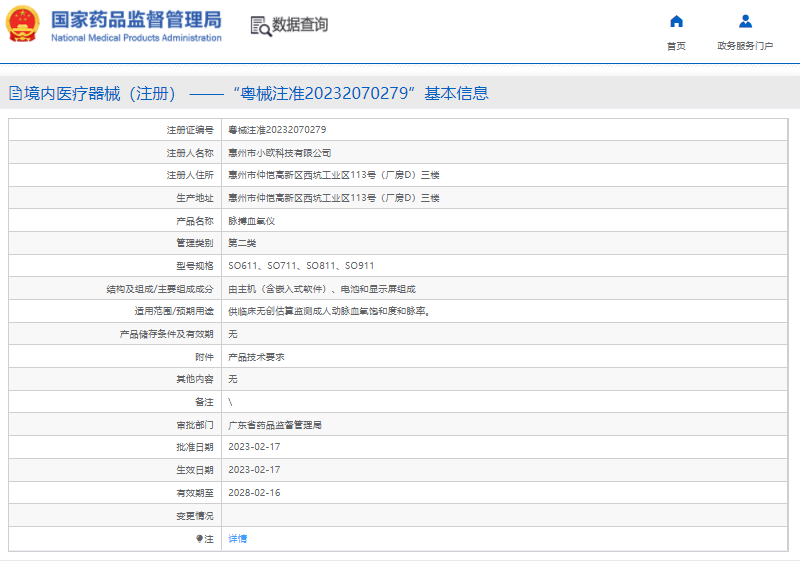Open the 数据查询 search icon
The width and height of the screenshot is (800, 561).
coord(261,26)
